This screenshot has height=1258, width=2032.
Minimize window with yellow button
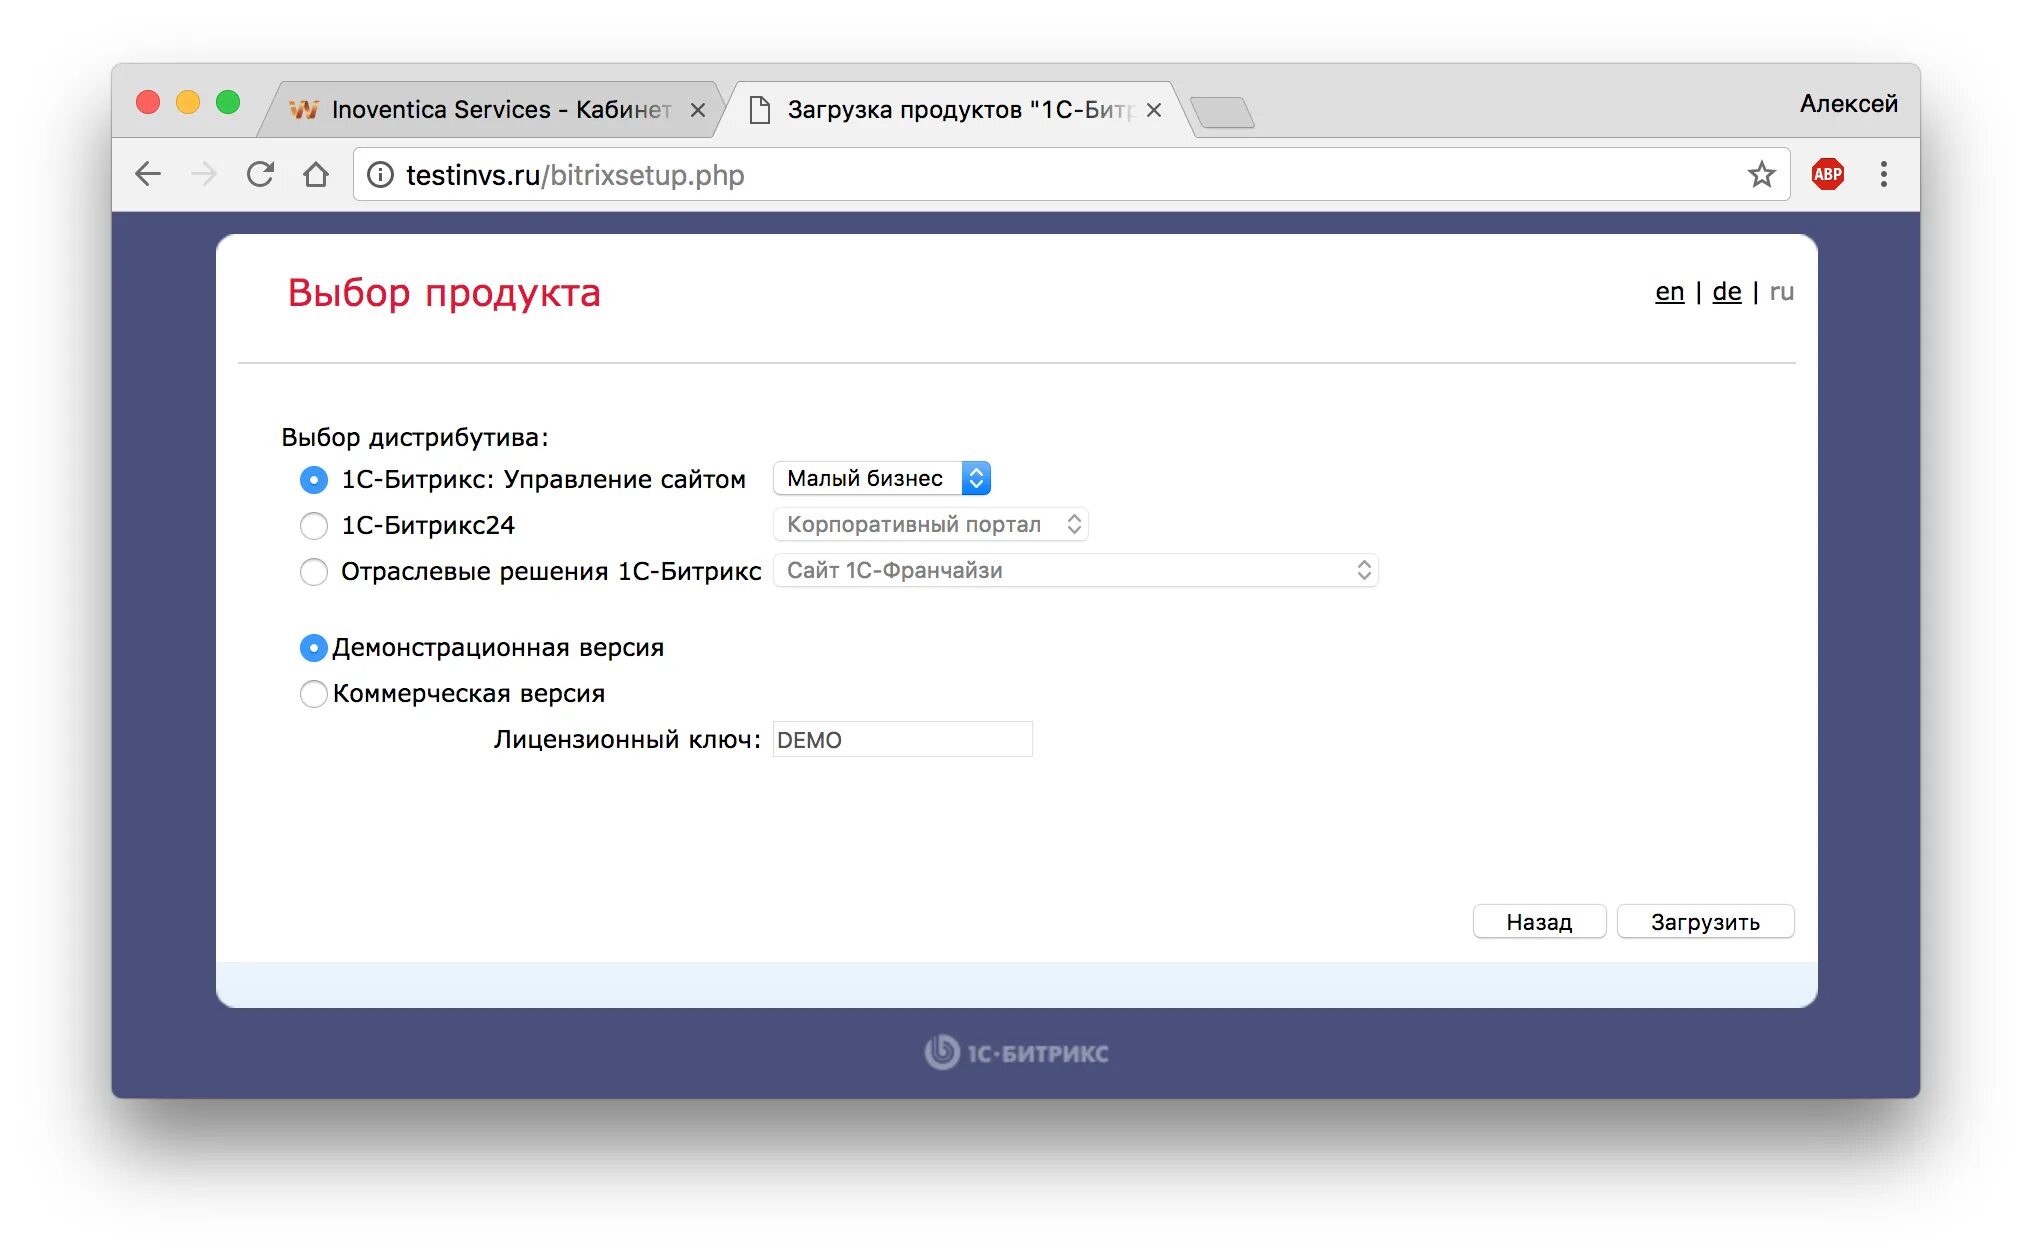[188, 102]
